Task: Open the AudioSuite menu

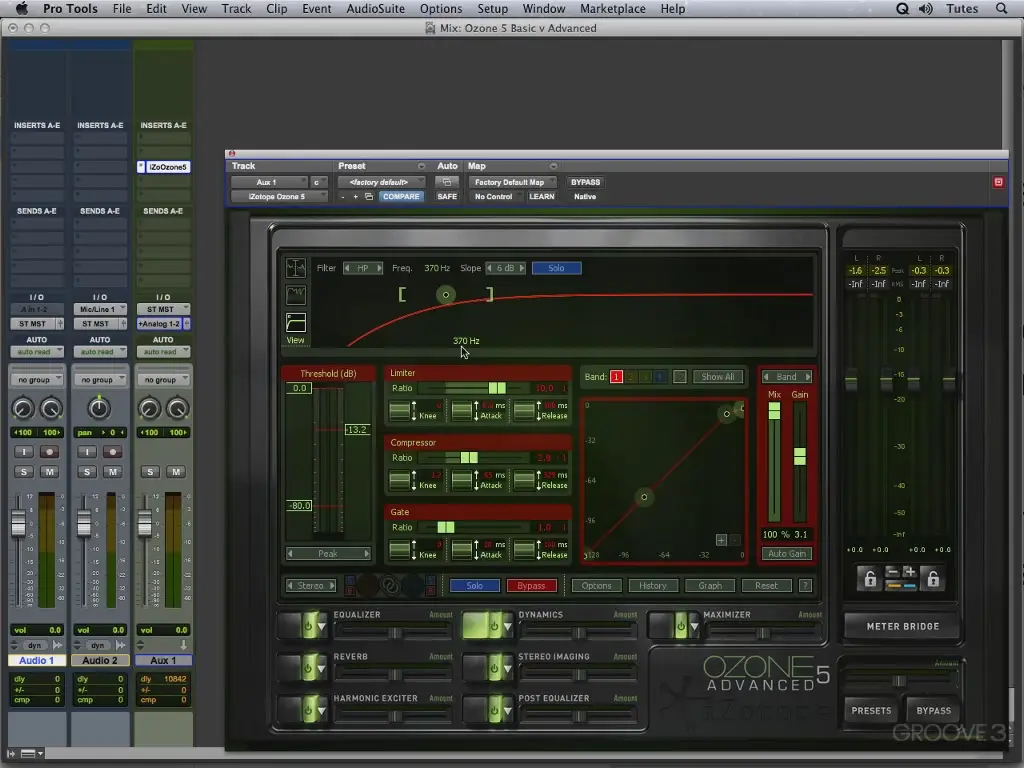Action: 376,8
